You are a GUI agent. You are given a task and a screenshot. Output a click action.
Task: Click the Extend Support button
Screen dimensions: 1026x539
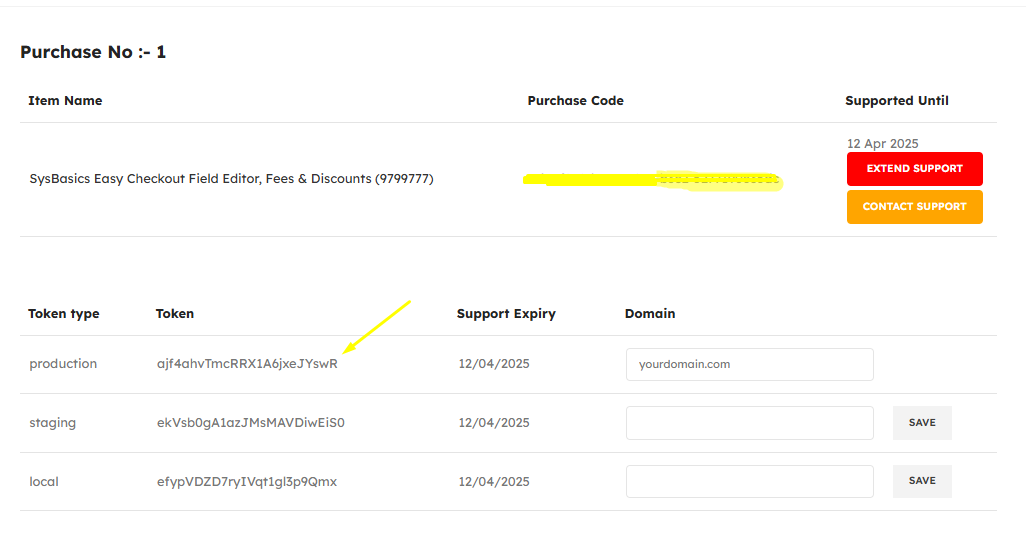(914, 169)
